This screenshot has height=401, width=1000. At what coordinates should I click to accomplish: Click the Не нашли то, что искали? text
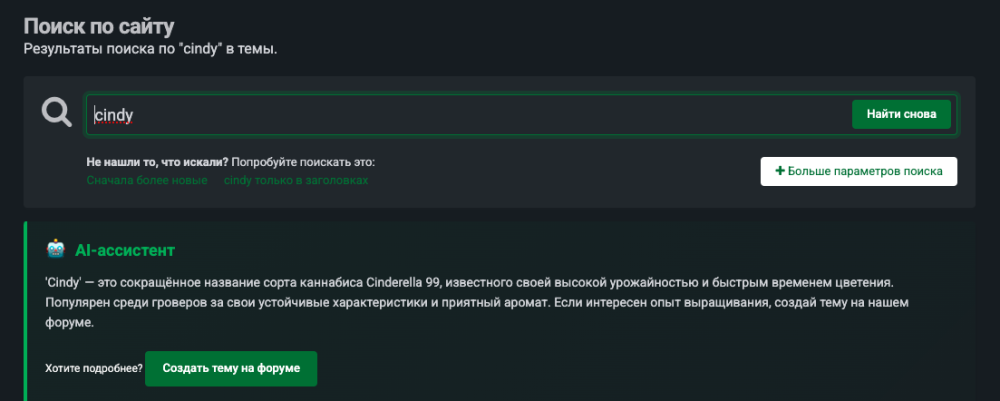tap(158, 163)
